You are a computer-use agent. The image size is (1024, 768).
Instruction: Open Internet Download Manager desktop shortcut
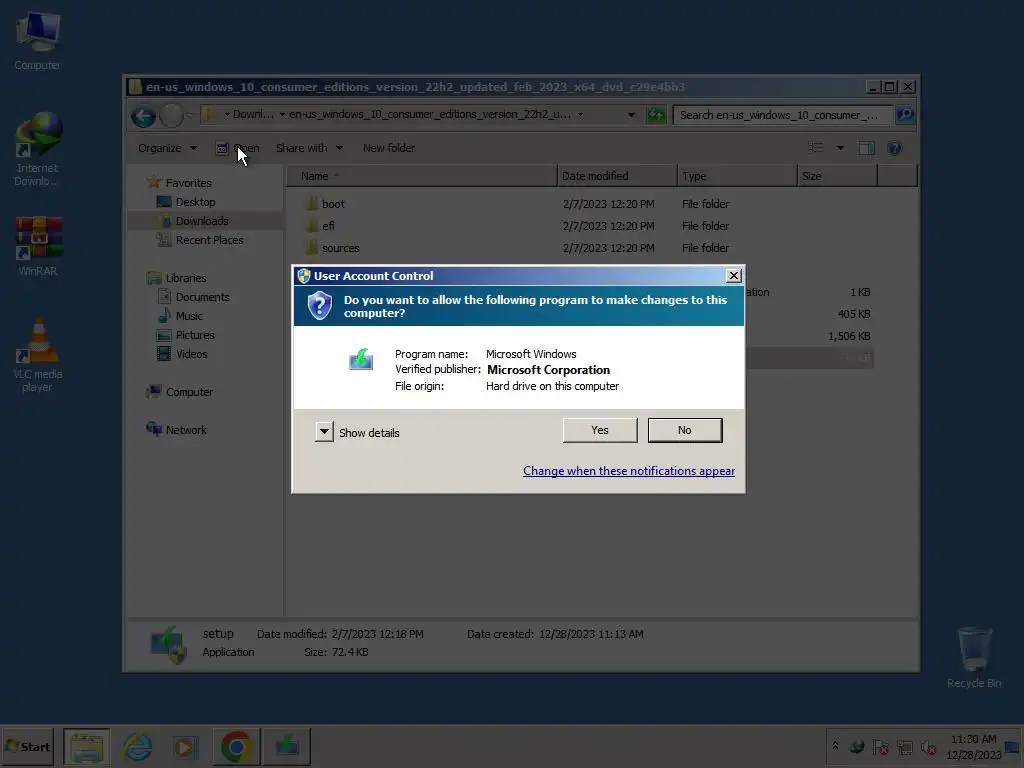pyautogui.click(x=37, y=150)
